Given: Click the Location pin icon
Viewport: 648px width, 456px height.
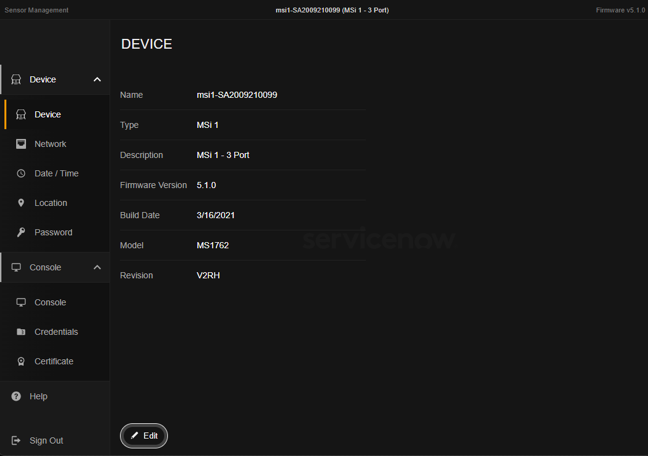Looking at the screenshot, I should (x=21, y=203).
